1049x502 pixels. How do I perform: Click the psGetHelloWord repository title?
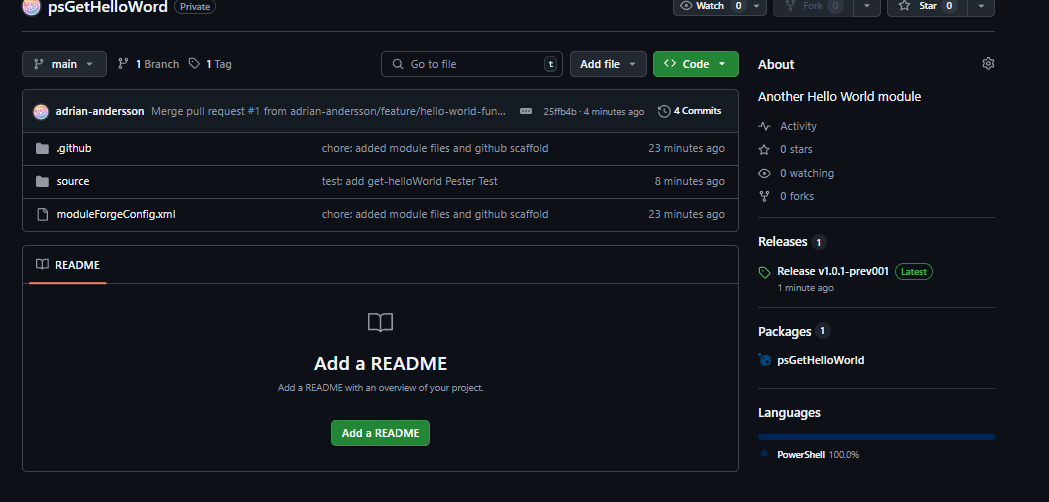(108, 8)
